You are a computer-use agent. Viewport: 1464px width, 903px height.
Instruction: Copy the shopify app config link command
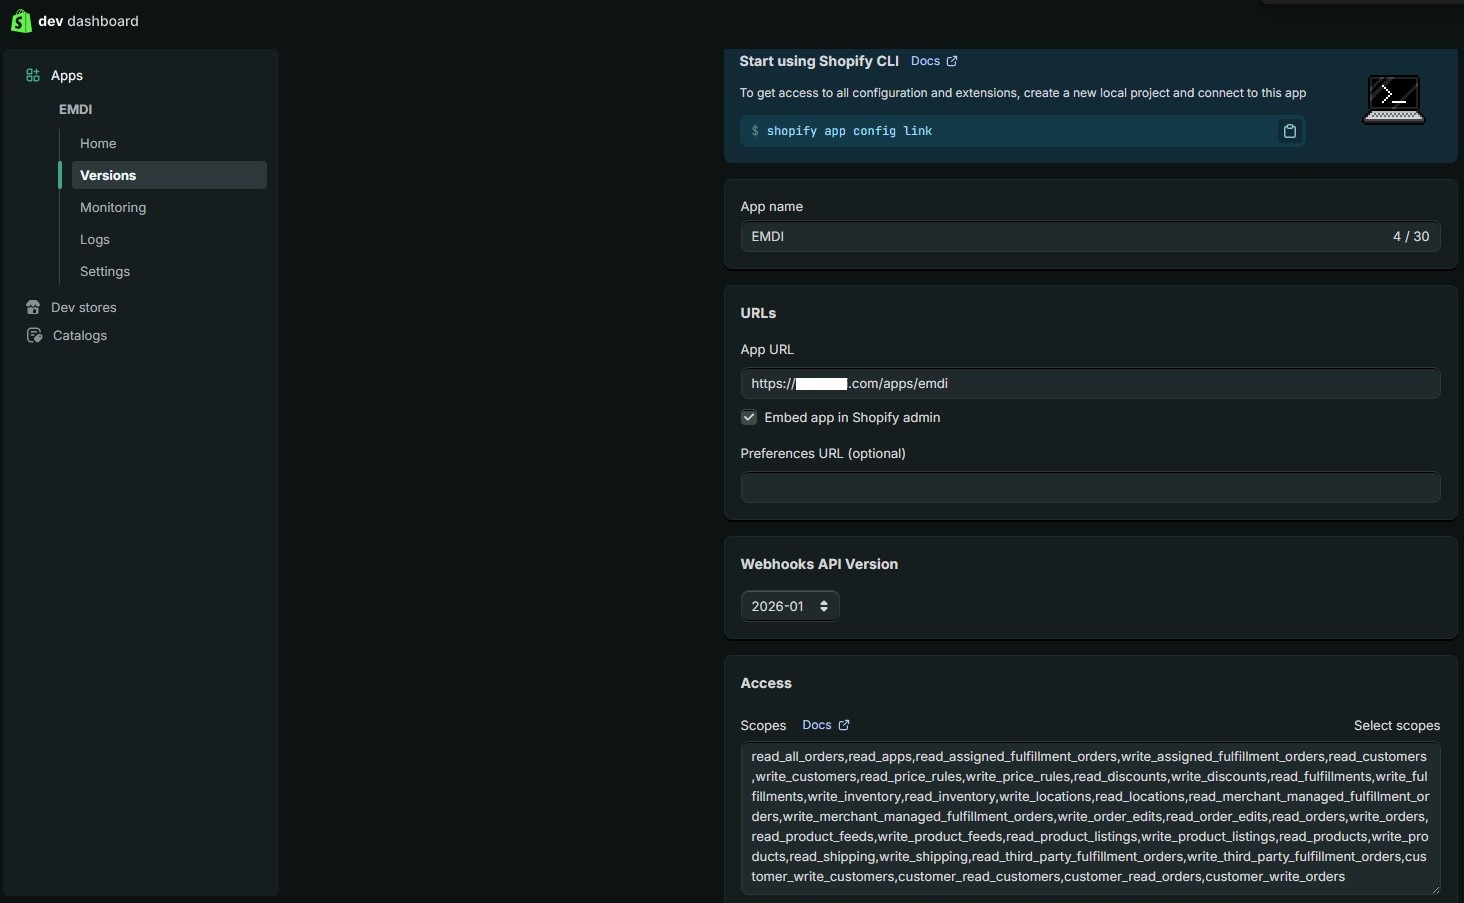pos(1289,131)
